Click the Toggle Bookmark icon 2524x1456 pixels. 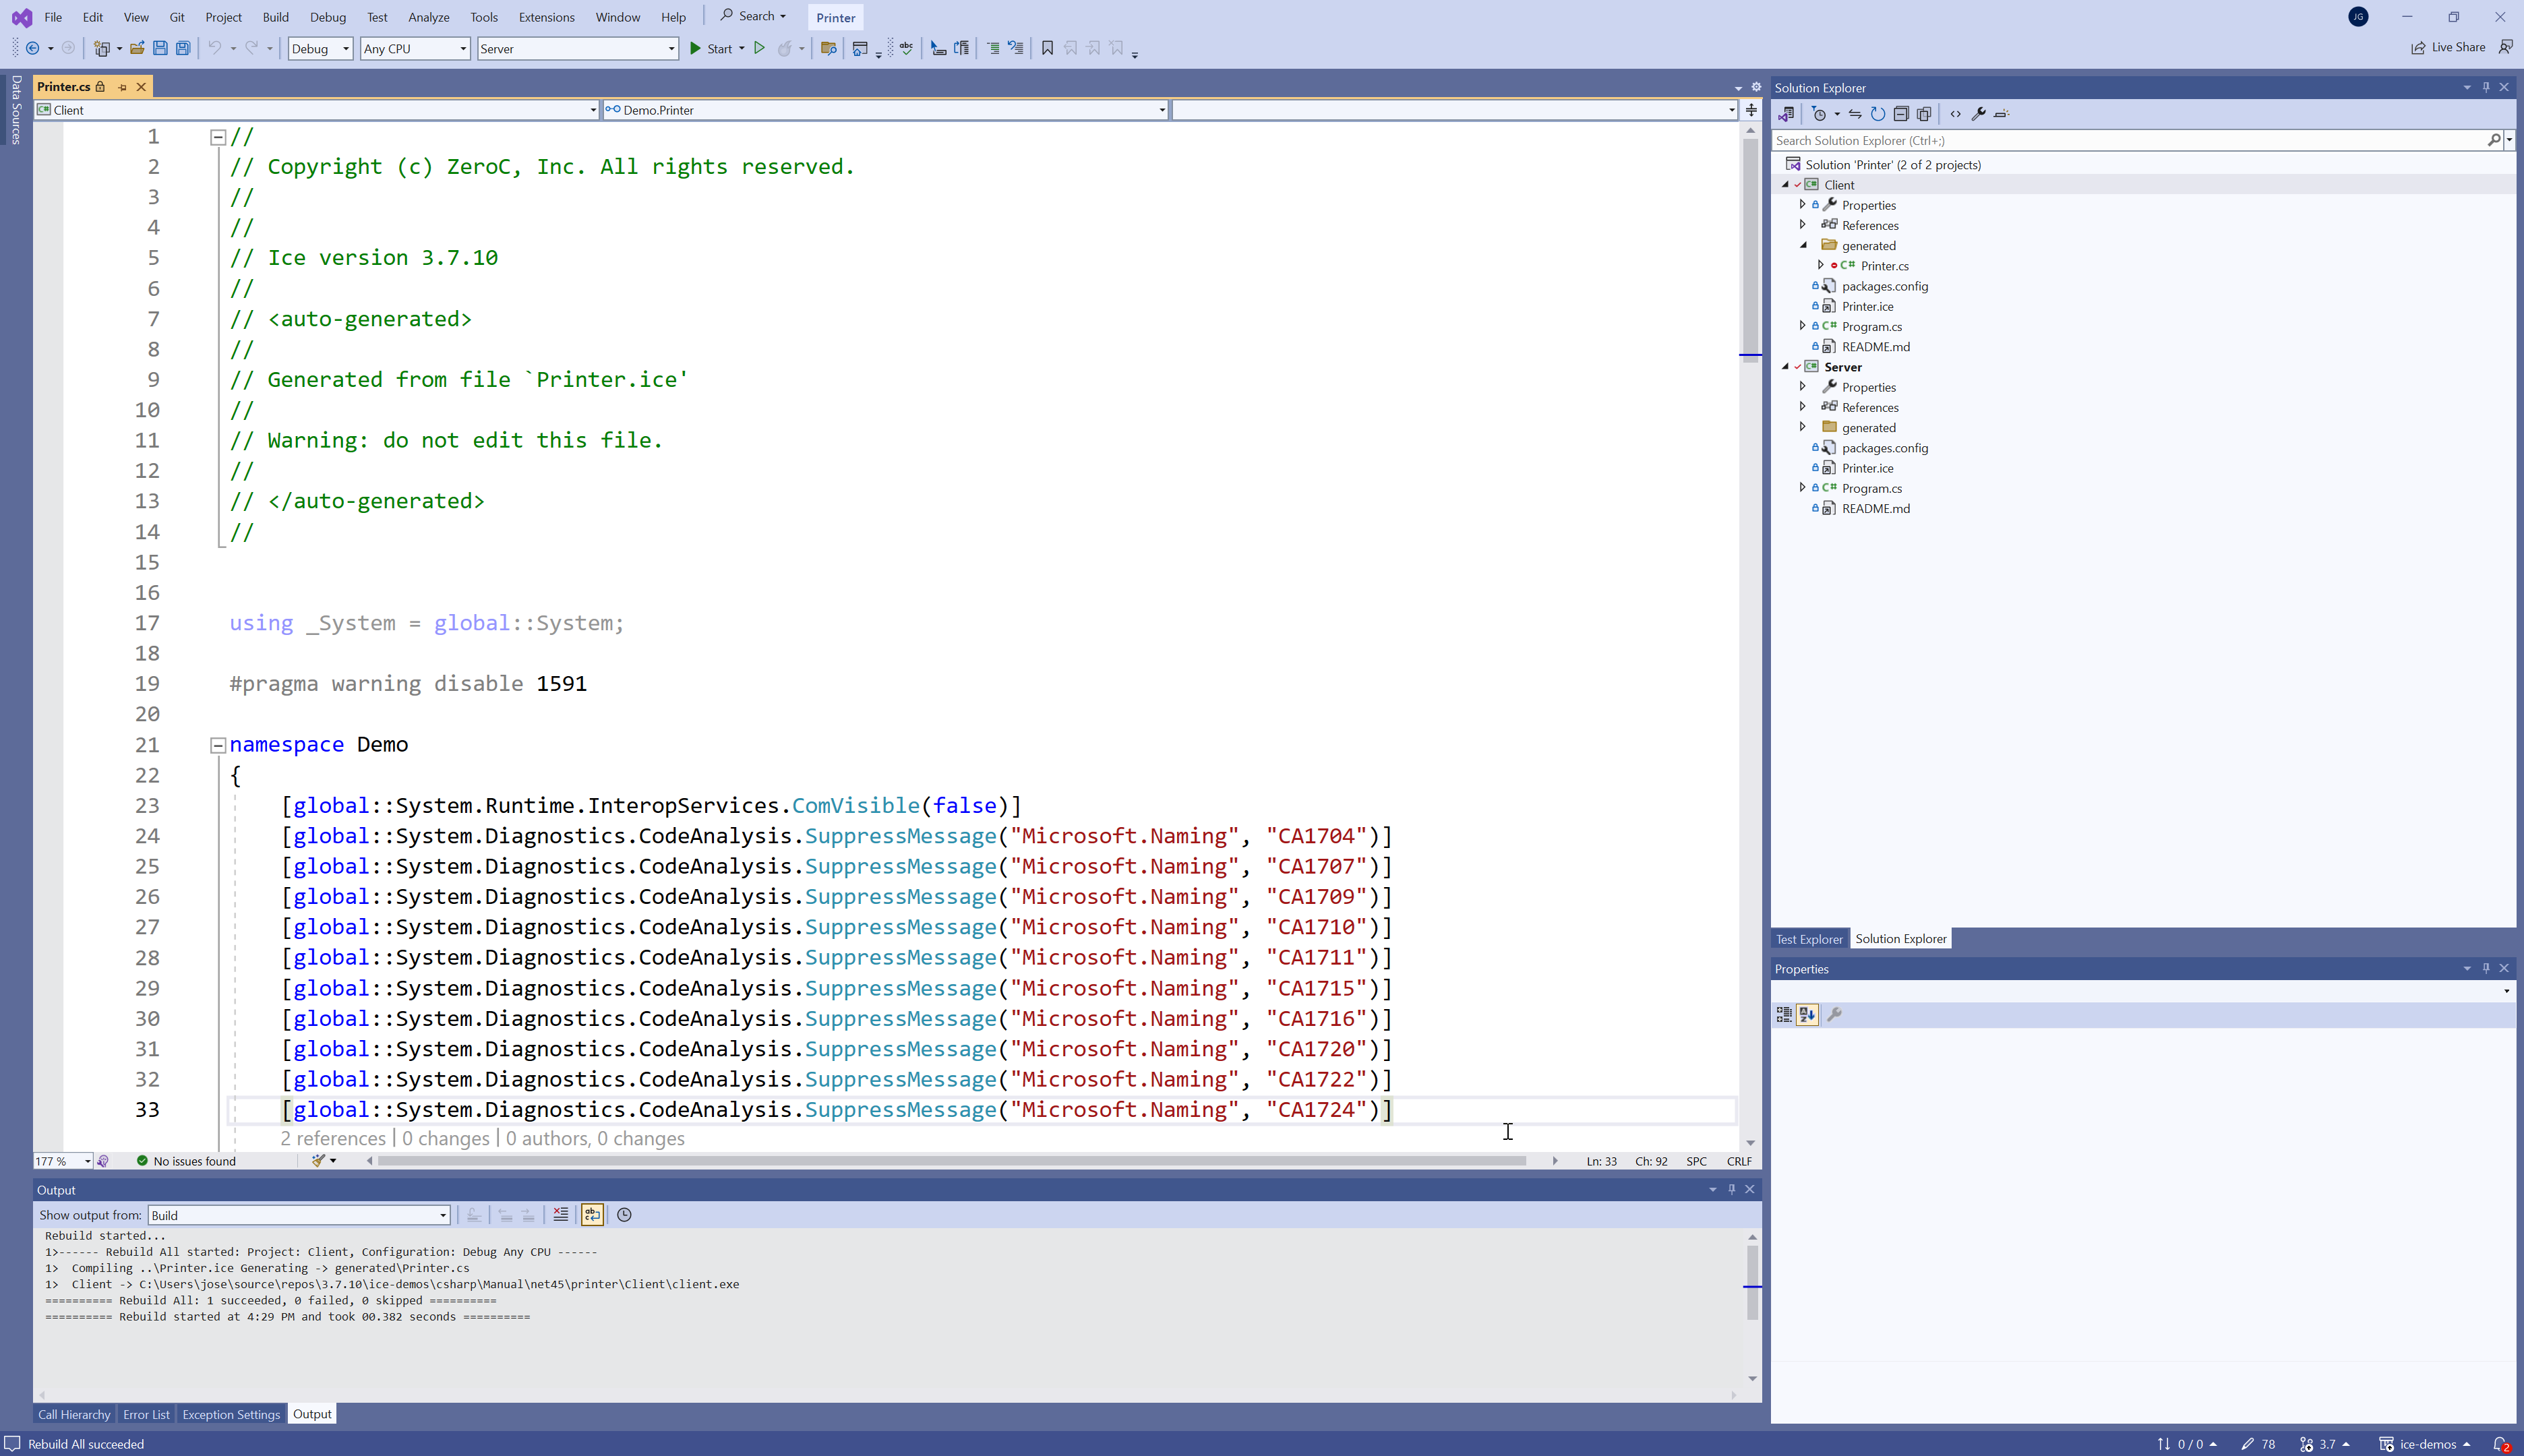(x=1047, y=48)
